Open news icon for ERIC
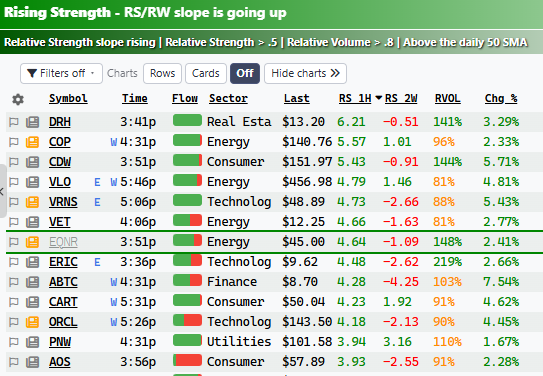Viewport: 543px width, 376px height. (x=33, y=262)
